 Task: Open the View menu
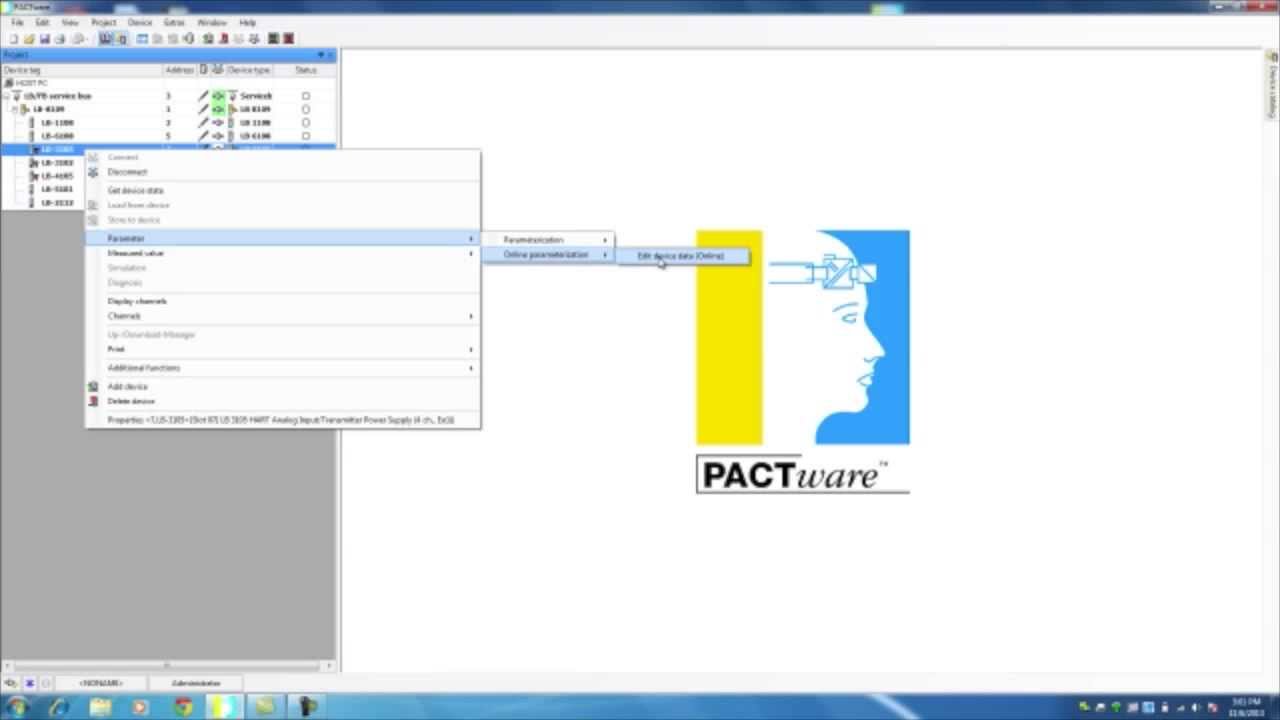pos(70,22)
